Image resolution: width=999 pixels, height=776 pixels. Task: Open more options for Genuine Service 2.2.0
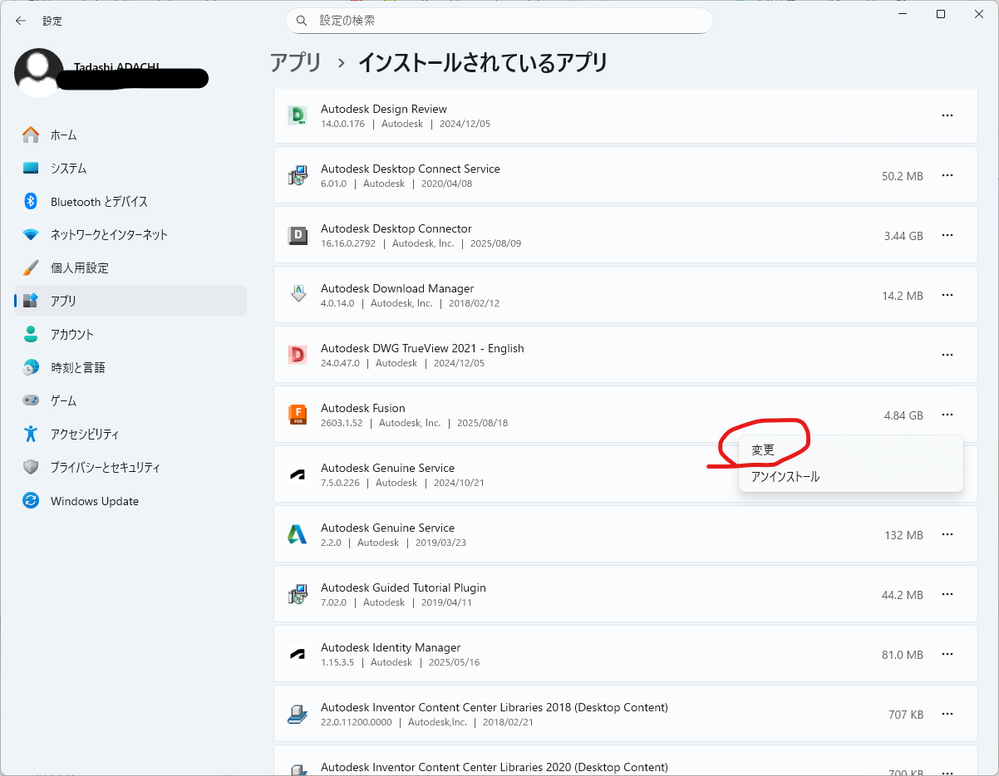point(947,535)
